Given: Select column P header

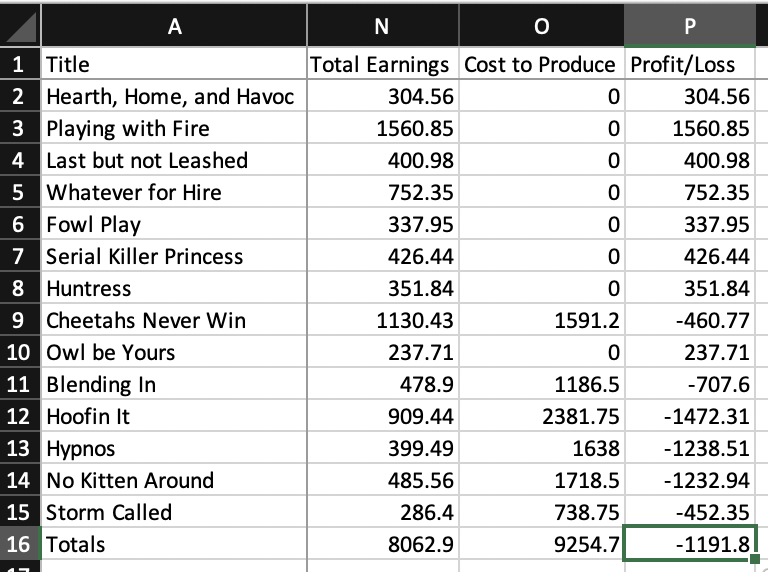Looking at the screenshot, I should (690, 25).
